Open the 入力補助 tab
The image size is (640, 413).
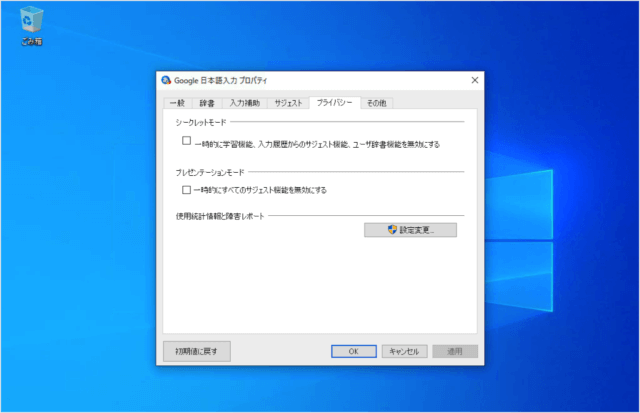[244, 103]
